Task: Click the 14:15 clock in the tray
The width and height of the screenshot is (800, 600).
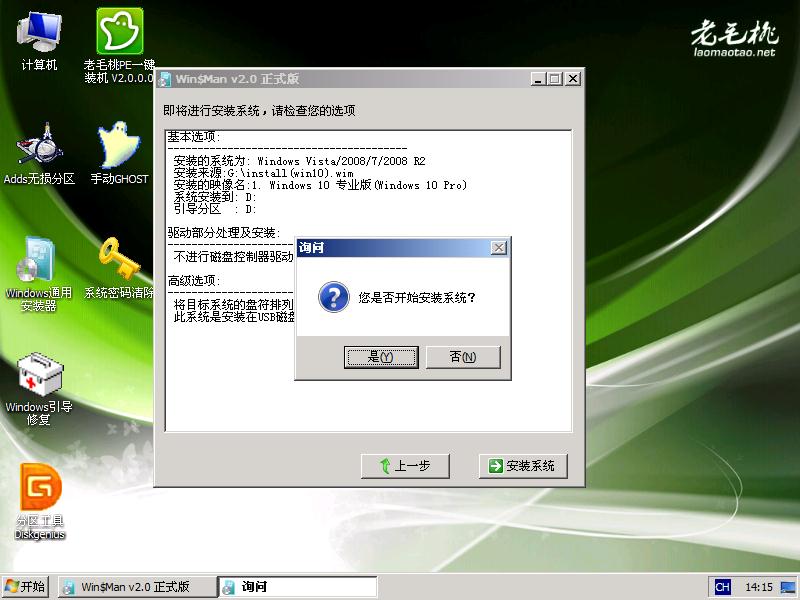Action: [x=759, y=587]
